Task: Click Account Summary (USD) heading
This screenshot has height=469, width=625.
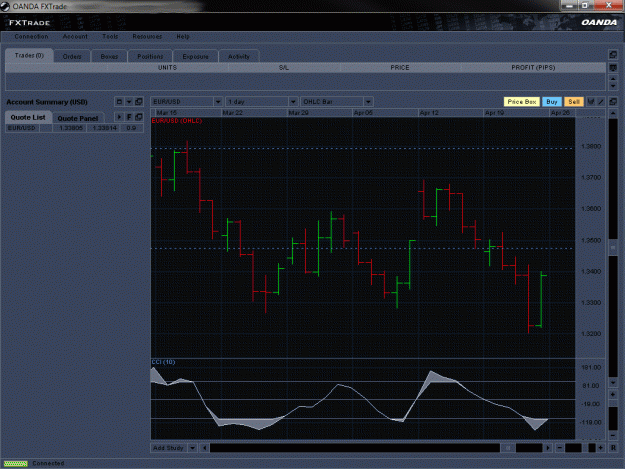Action: [47, 102]
